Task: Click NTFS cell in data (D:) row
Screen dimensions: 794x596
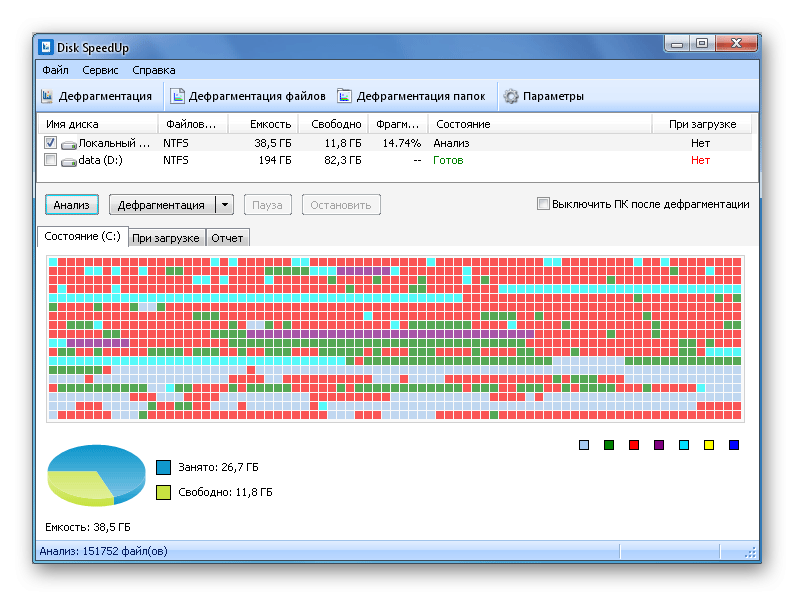Action: pos(176,161)
